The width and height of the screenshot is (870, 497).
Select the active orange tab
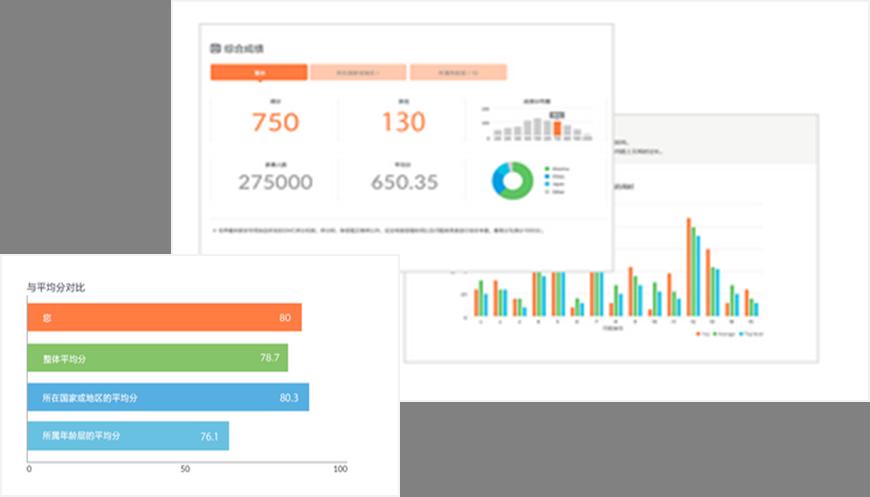[258, 72]
